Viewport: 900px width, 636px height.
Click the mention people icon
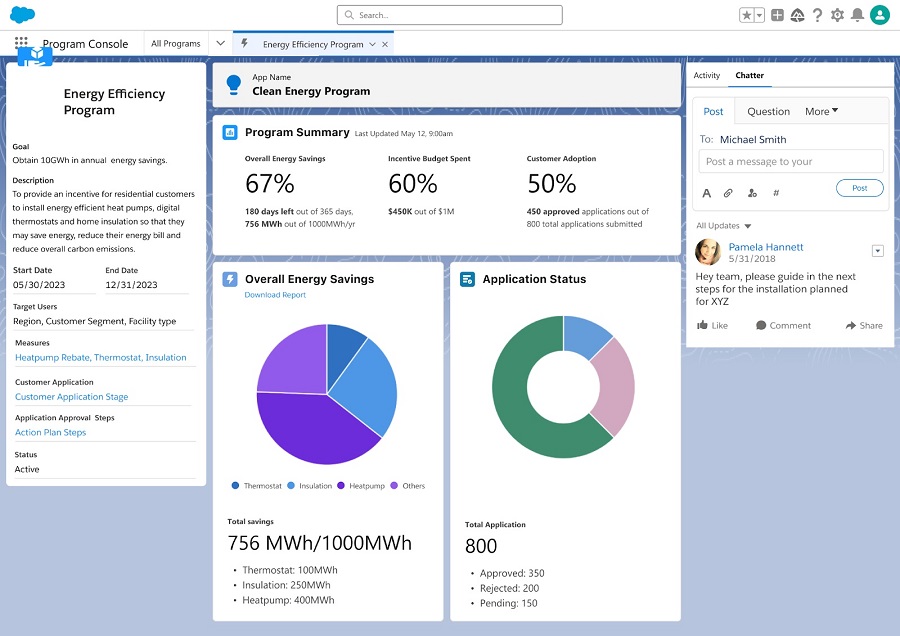coord(752,193)
